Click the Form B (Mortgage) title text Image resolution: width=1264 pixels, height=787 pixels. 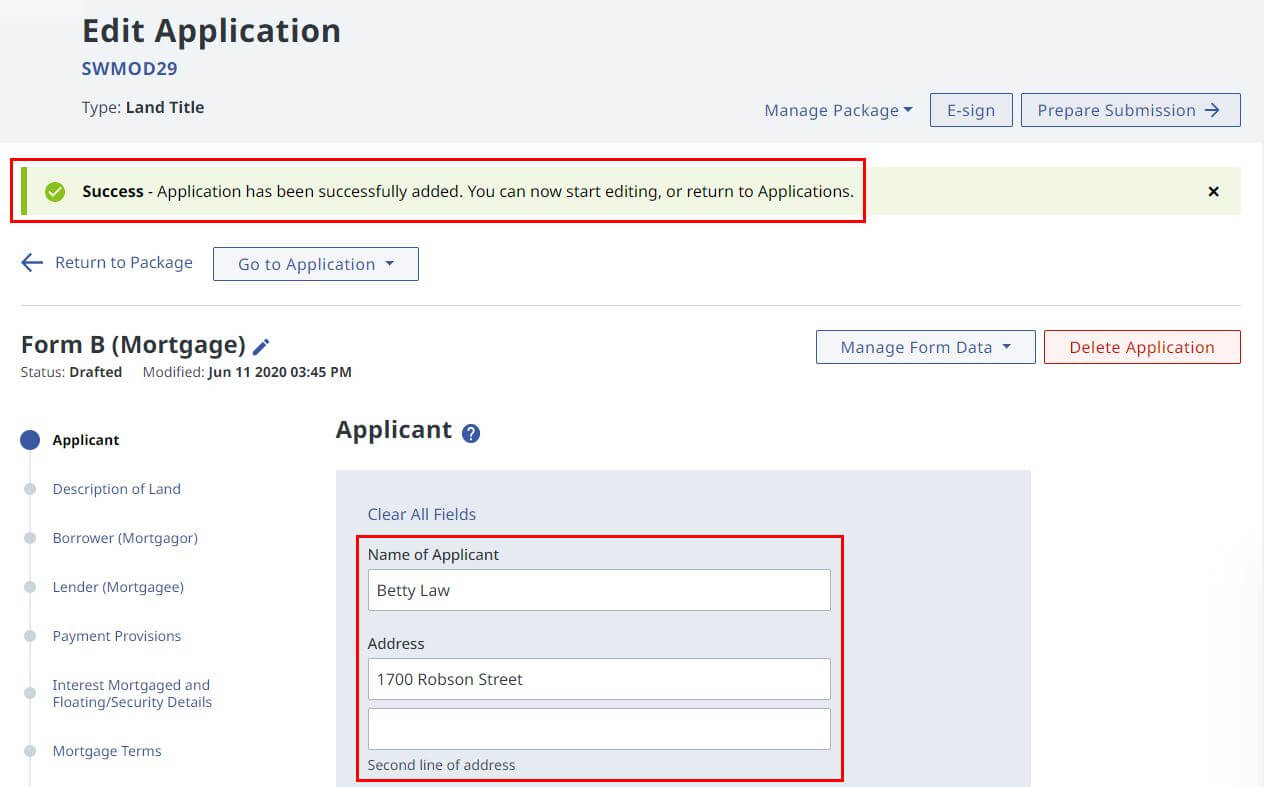(133, 345)
